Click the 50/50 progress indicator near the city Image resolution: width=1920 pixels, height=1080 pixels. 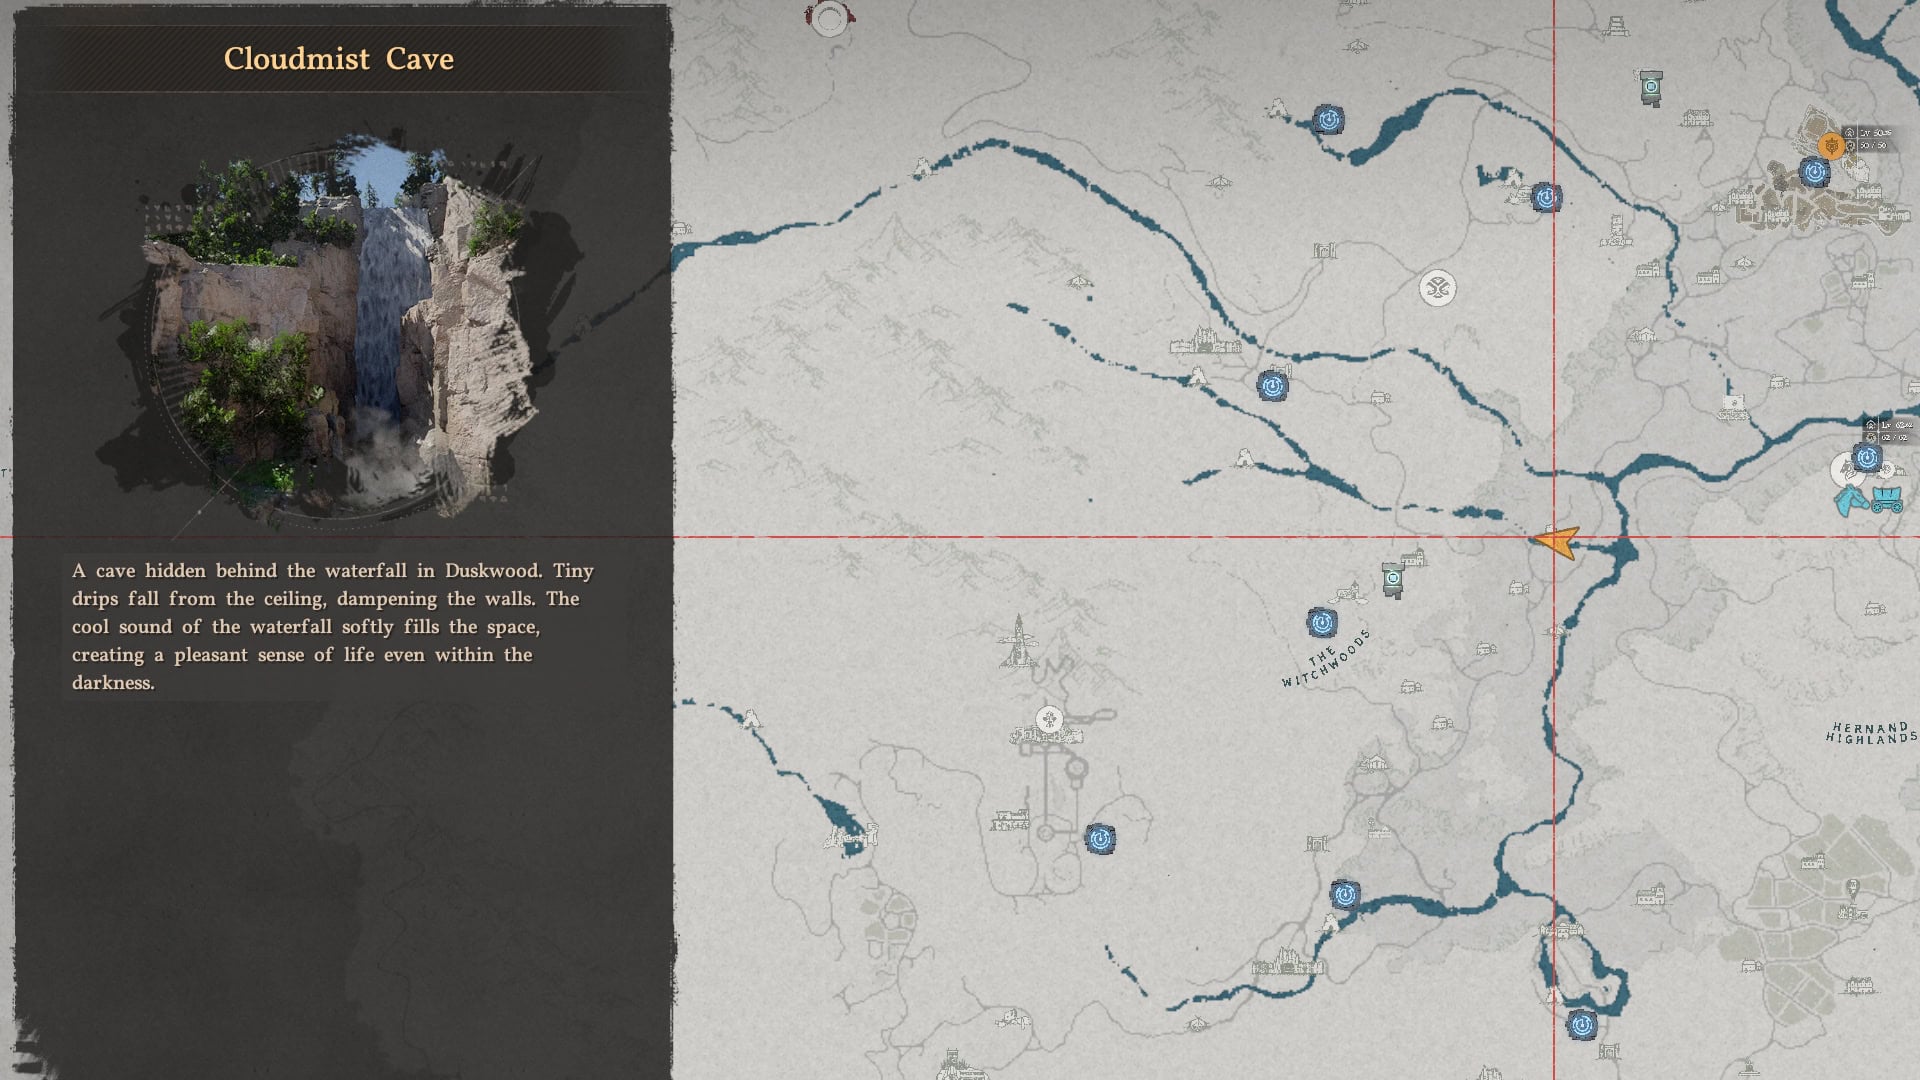tap(1873, 145)
